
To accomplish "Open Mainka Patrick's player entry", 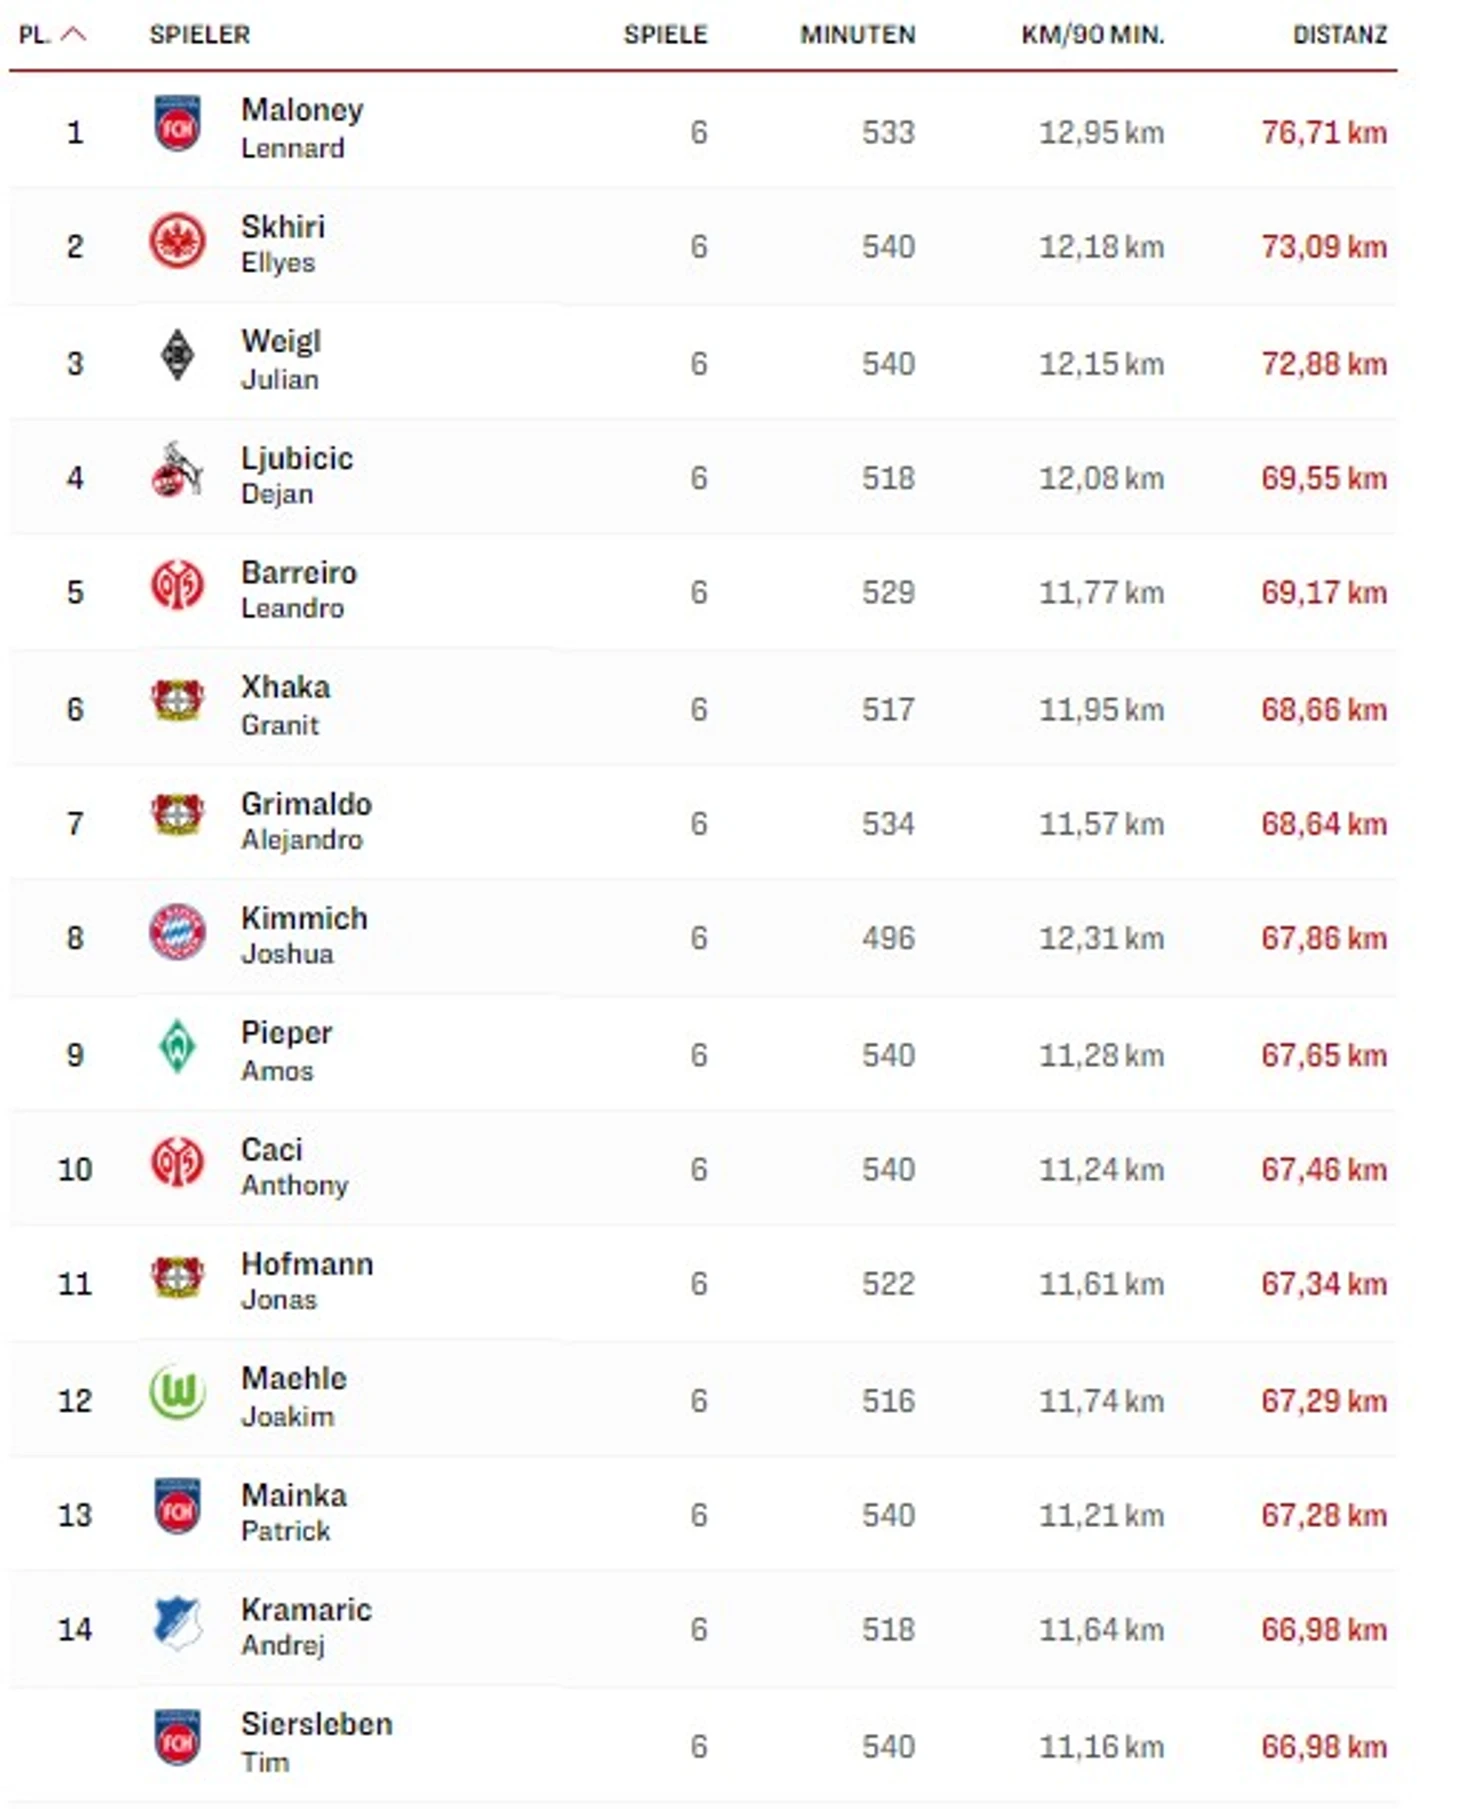I will 293,1512.
